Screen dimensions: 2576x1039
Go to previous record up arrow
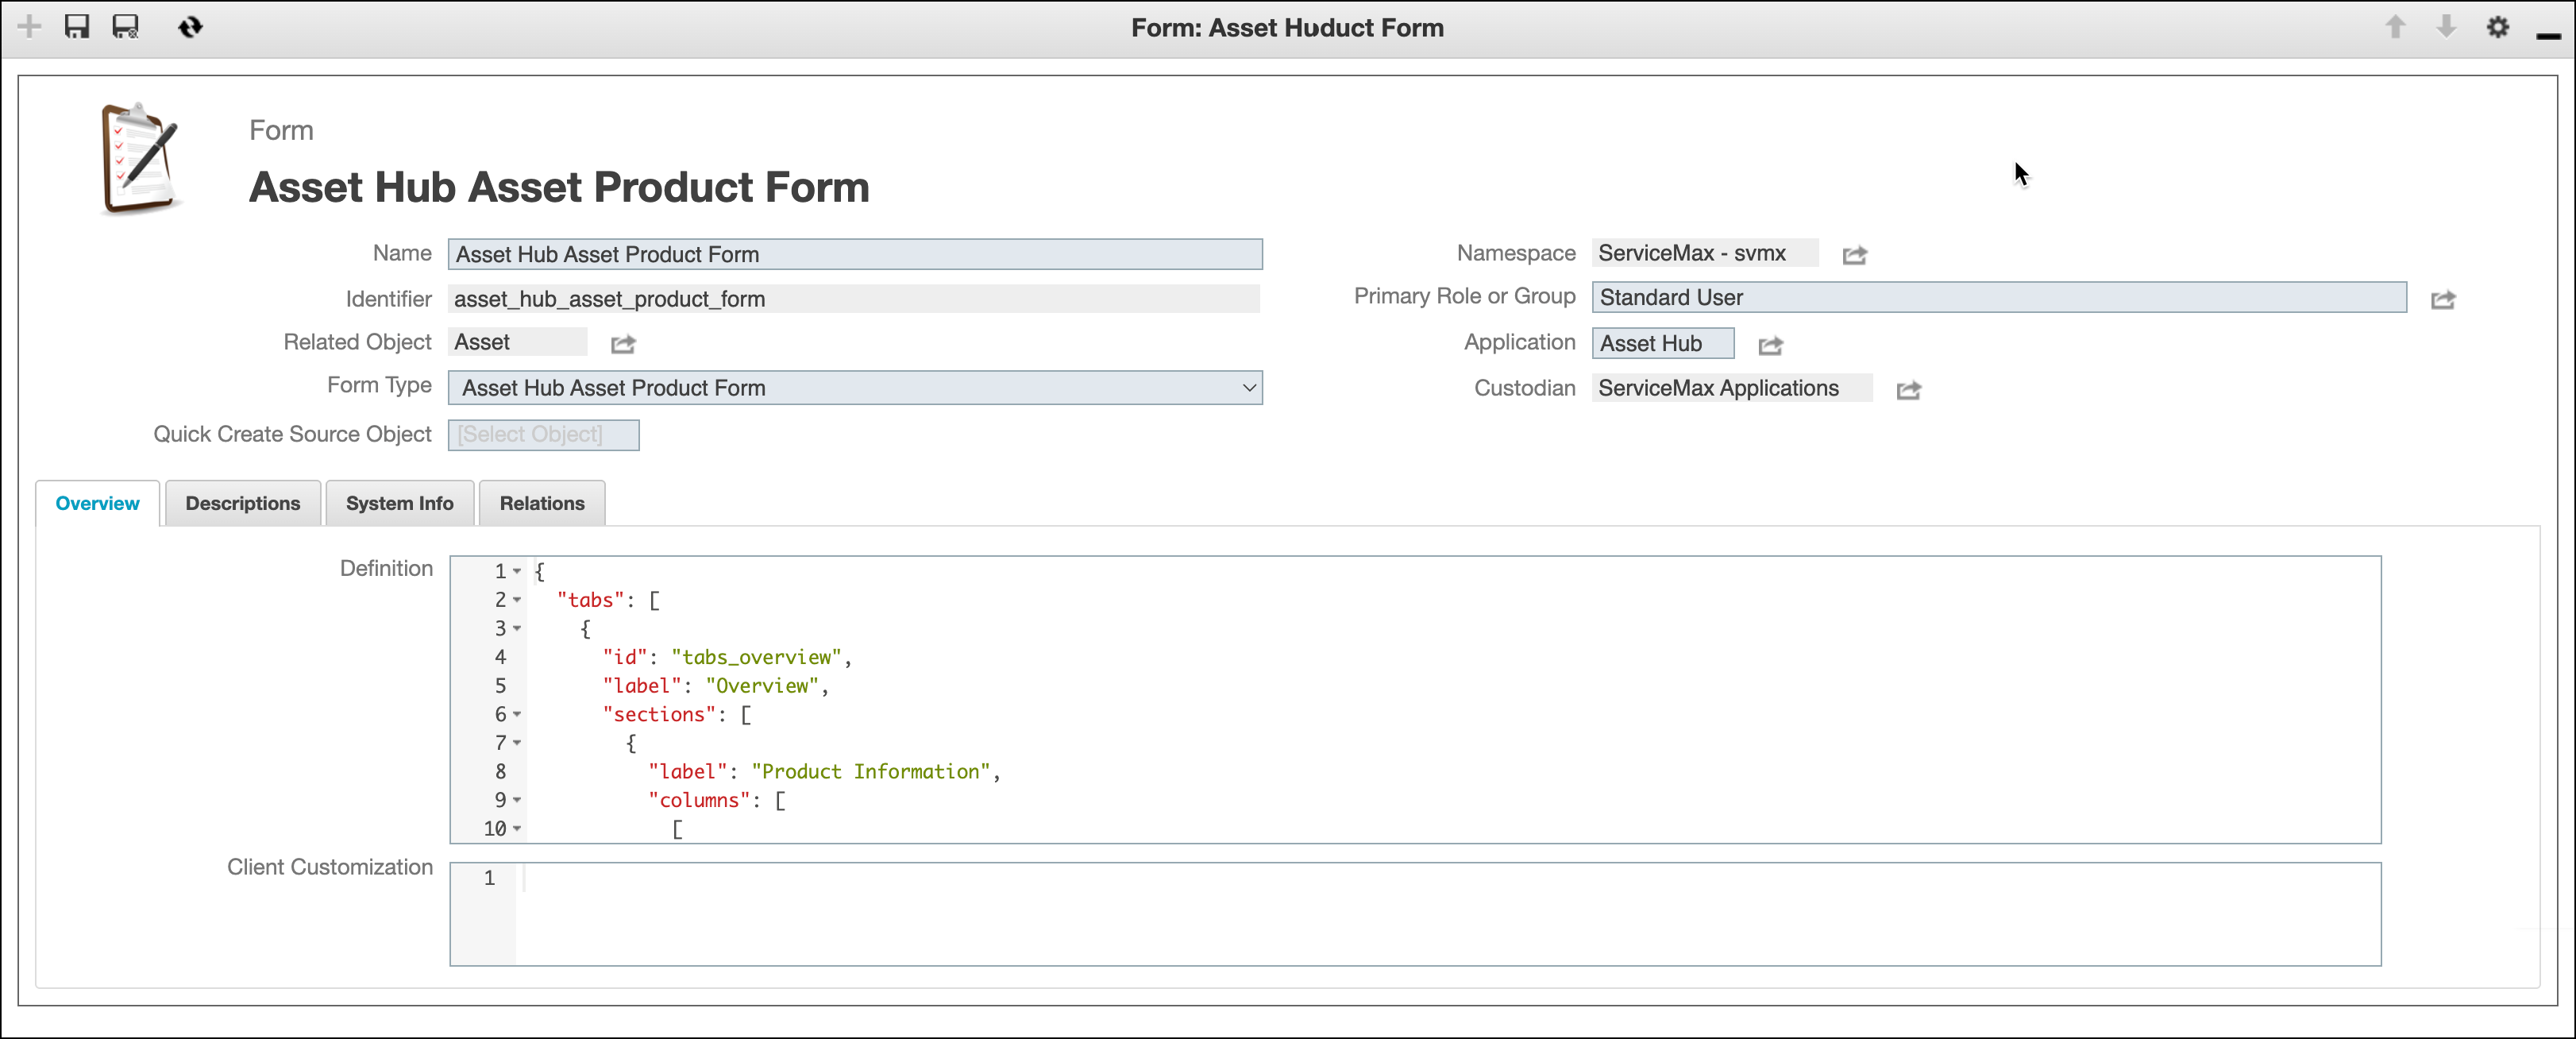pos(2395,27)
